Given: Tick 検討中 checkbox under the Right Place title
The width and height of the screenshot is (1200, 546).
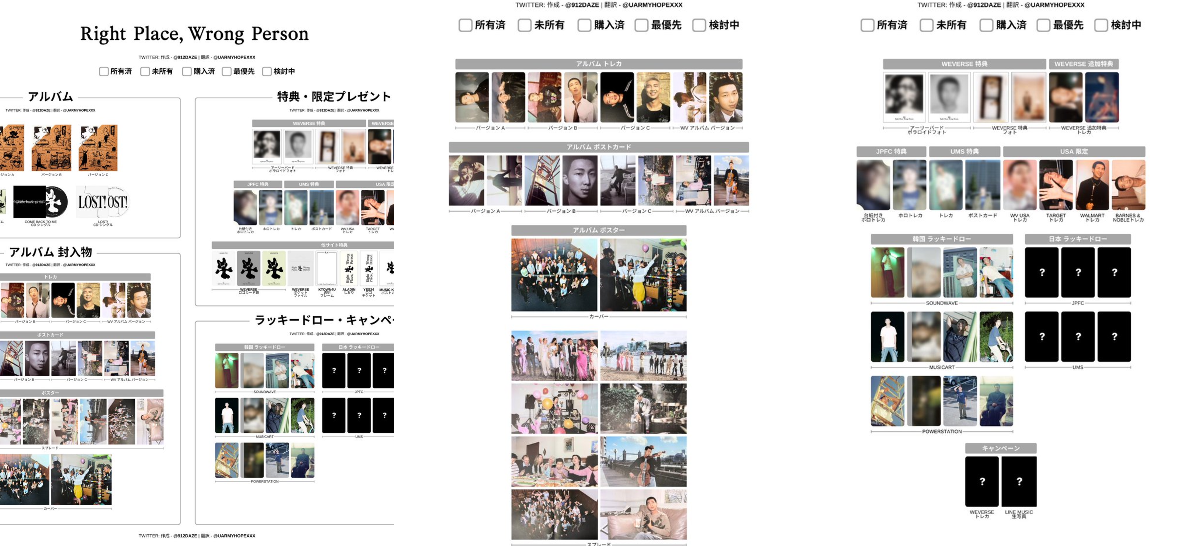Looking at the screenshot, I should pos(267,72).
